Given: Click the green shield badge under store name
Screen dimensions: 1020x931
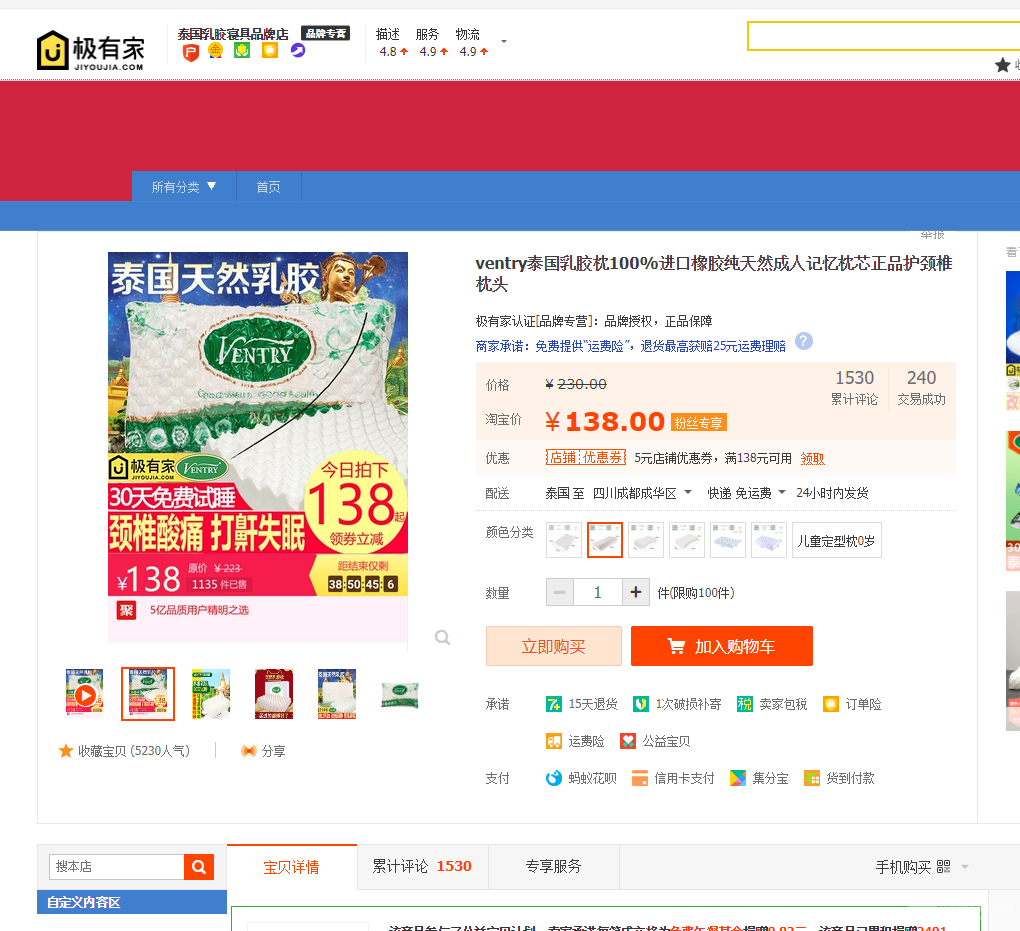Looking at the screenshot, I should pos(242,50).
